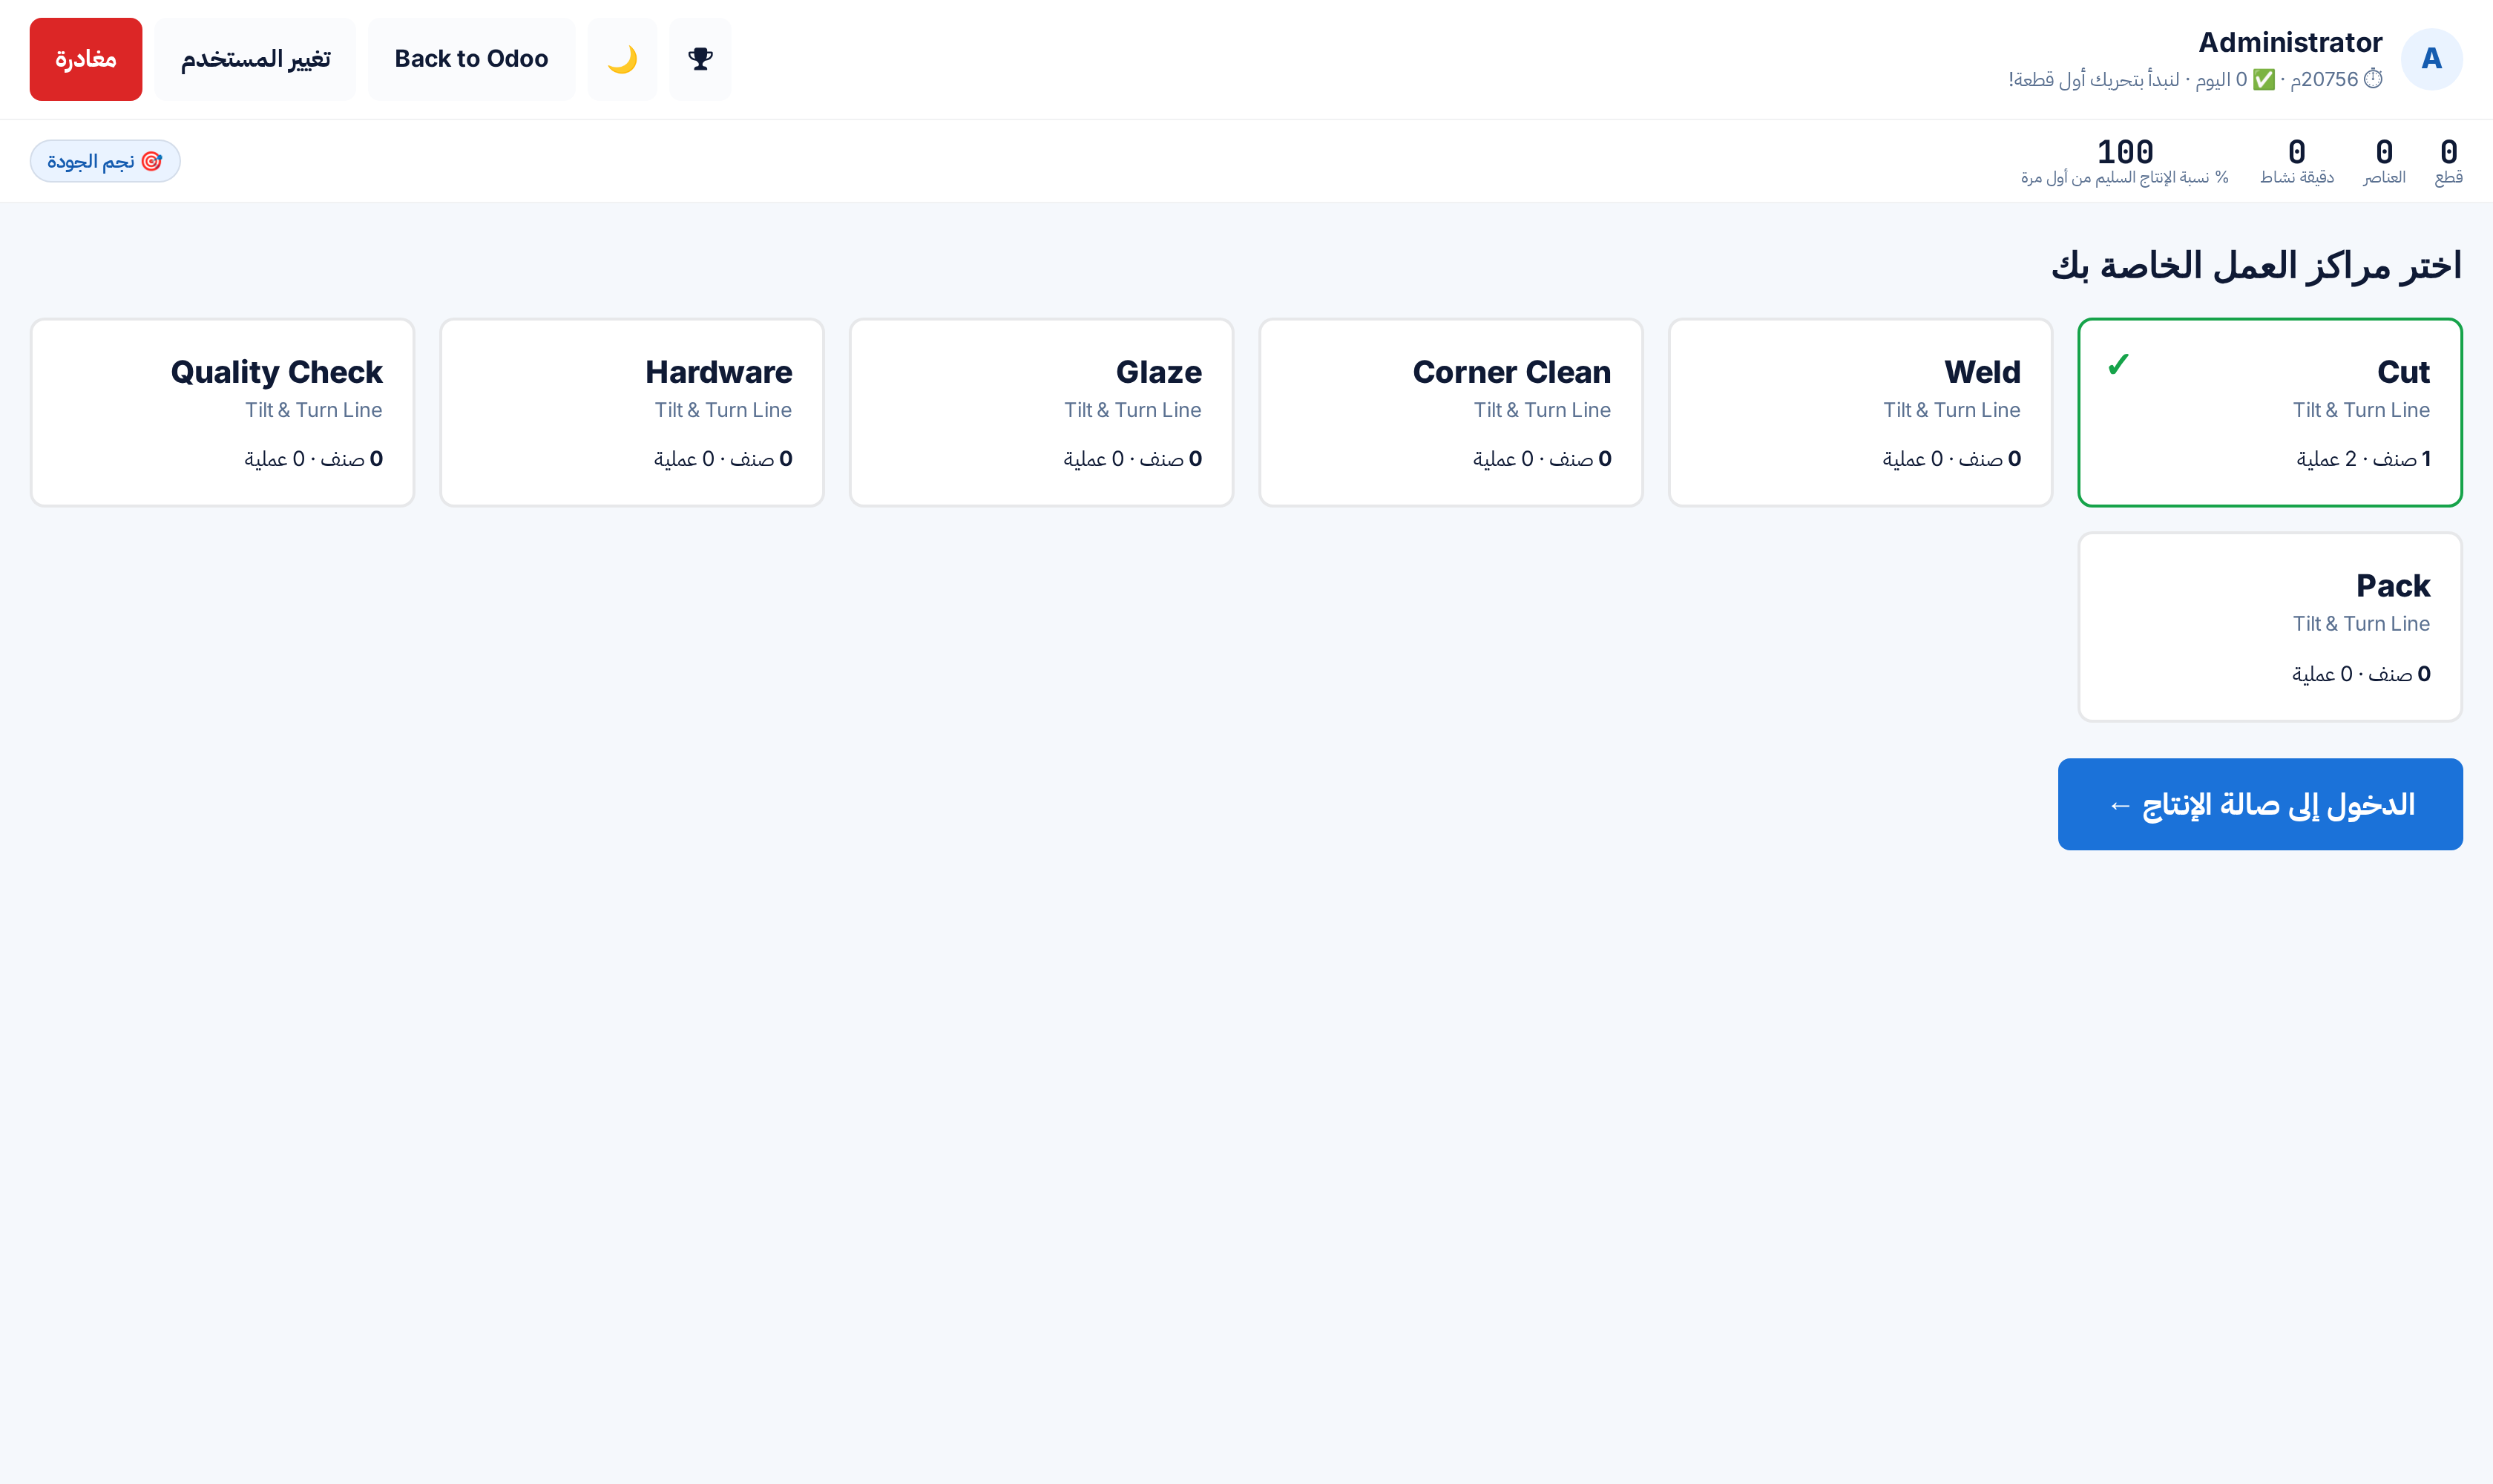Click the Cut card's 1 صنف · 2 عملية text
The width and height of the screenshot is (2493, 1484).
point(2364,459)
